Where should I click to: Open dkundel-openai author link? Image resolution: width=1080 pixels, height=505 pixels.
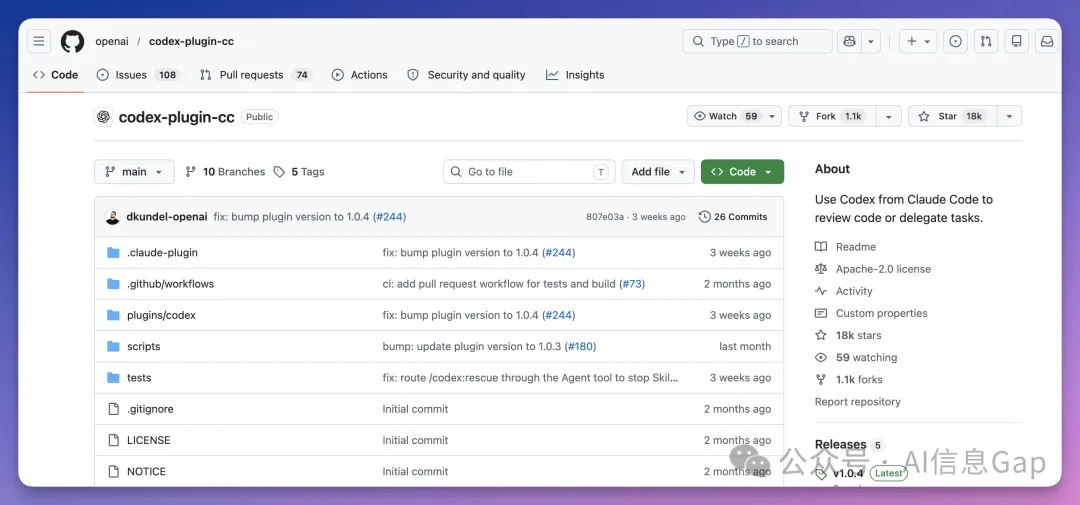point(167,217)
